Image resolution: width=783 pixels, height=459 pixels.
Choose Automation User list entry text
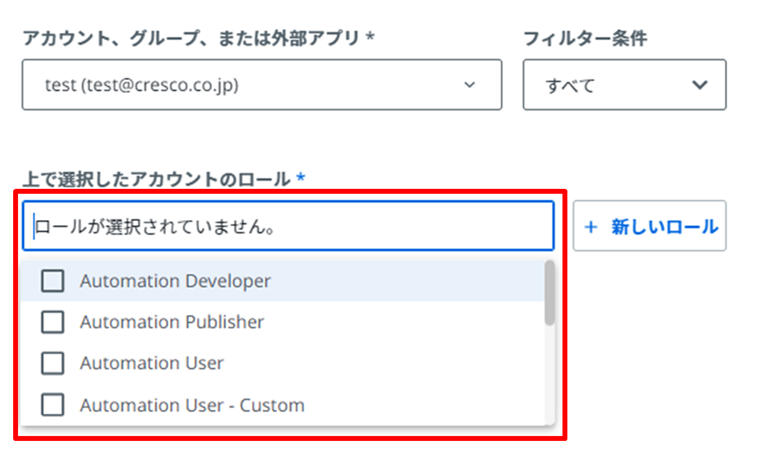point(152,363)
